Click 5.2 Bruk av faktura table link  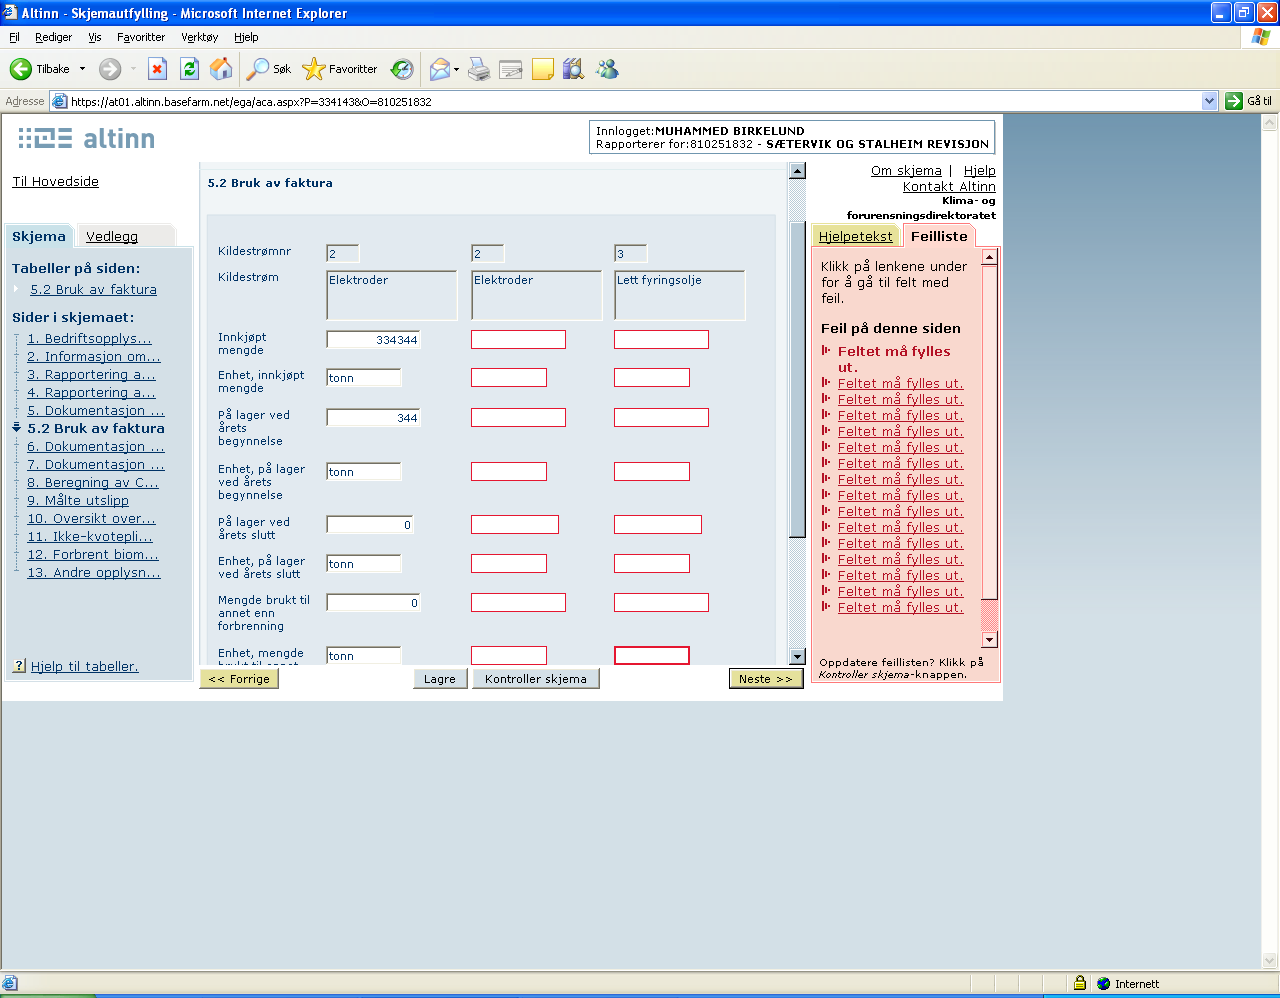[93, 289]
